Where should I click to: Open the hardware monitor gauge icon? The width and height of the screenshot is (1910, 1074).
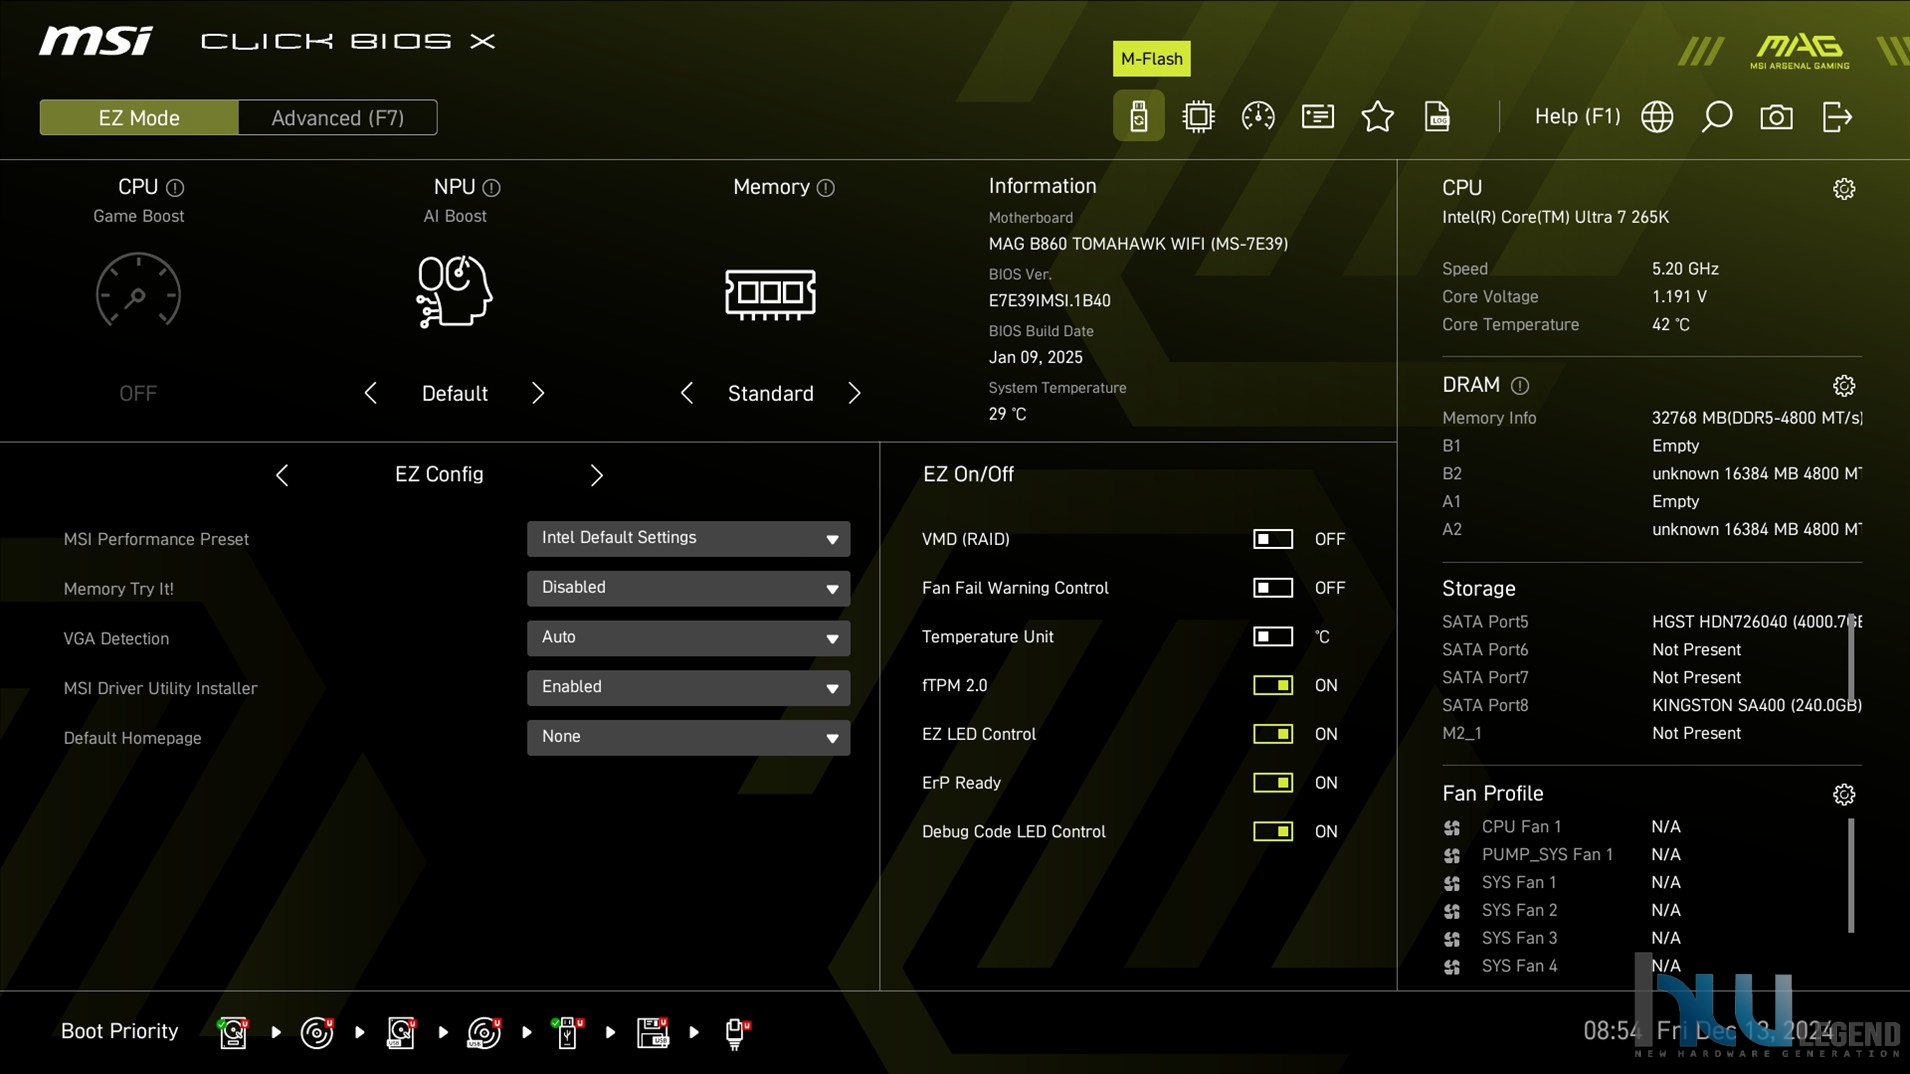(x=1257, y=117)
